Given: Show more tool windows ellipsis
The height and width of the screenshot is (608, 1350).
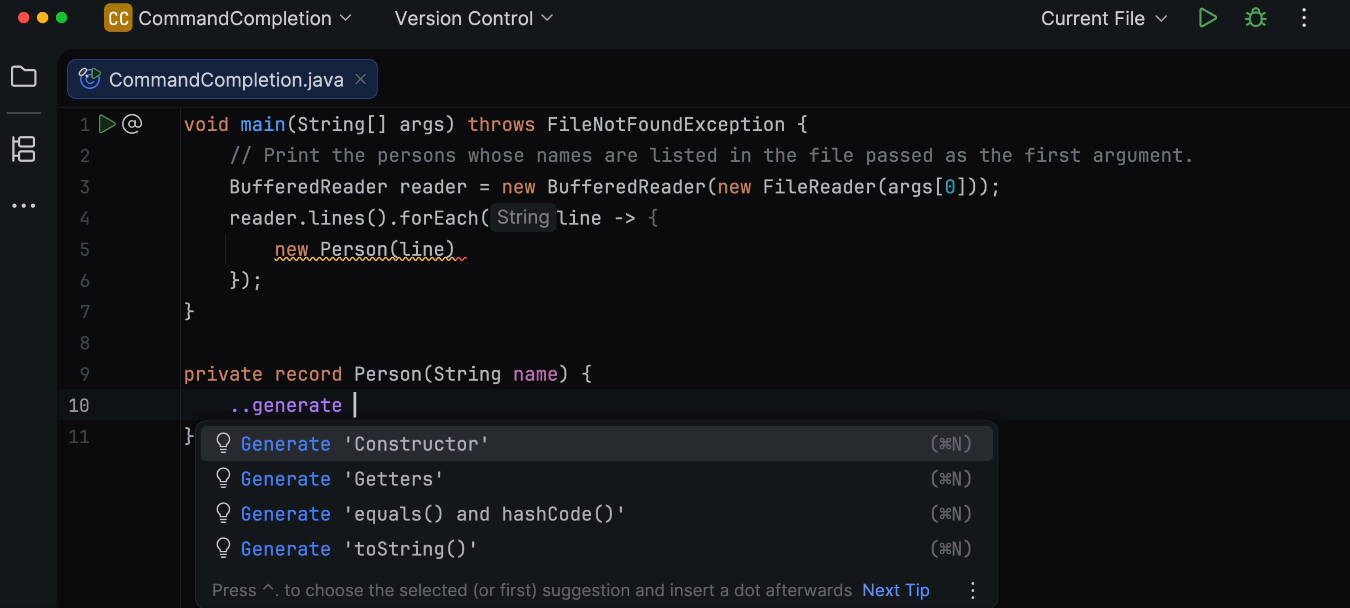Looking at the screenshot, I should pyautogui.click(x=24, y=206).
